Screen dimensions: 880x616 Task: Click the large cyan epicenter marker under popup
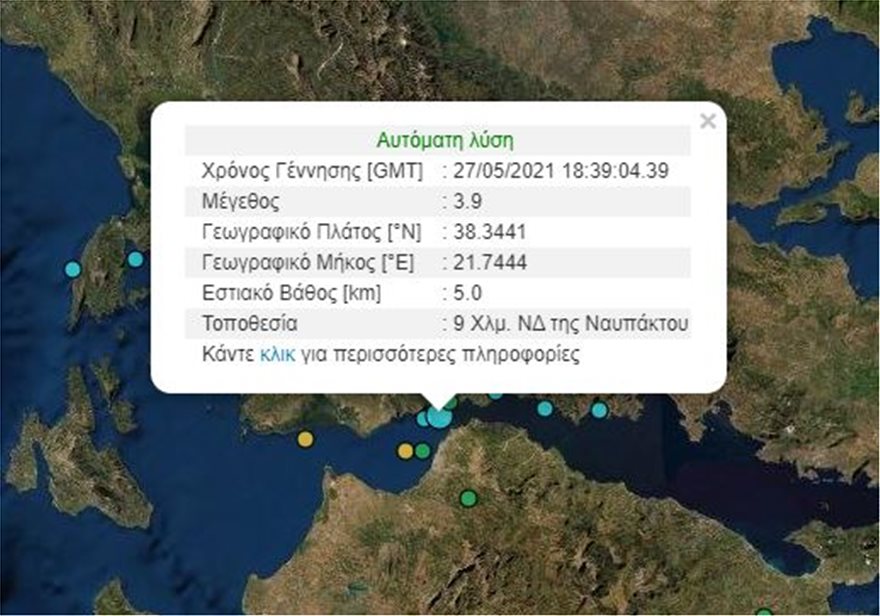pyautogui.click(x=439, y=416)
